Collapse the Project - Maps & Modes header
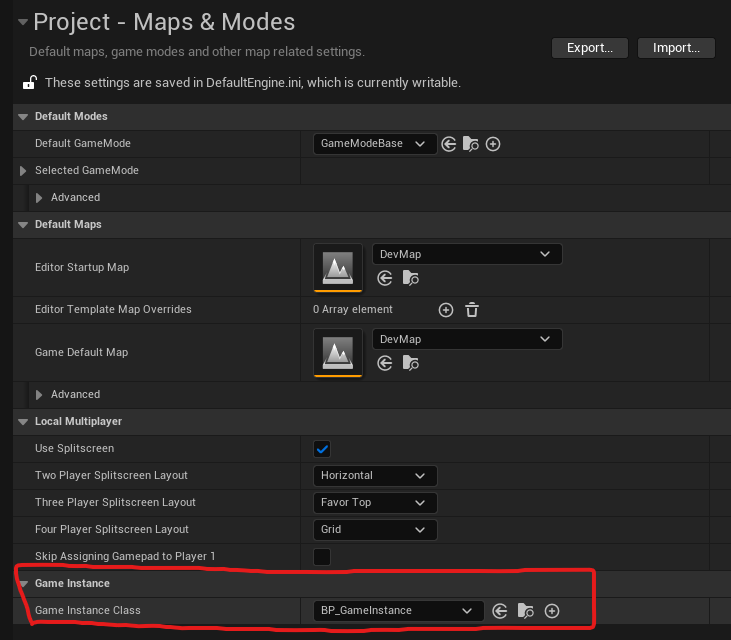 click(23, 21)
